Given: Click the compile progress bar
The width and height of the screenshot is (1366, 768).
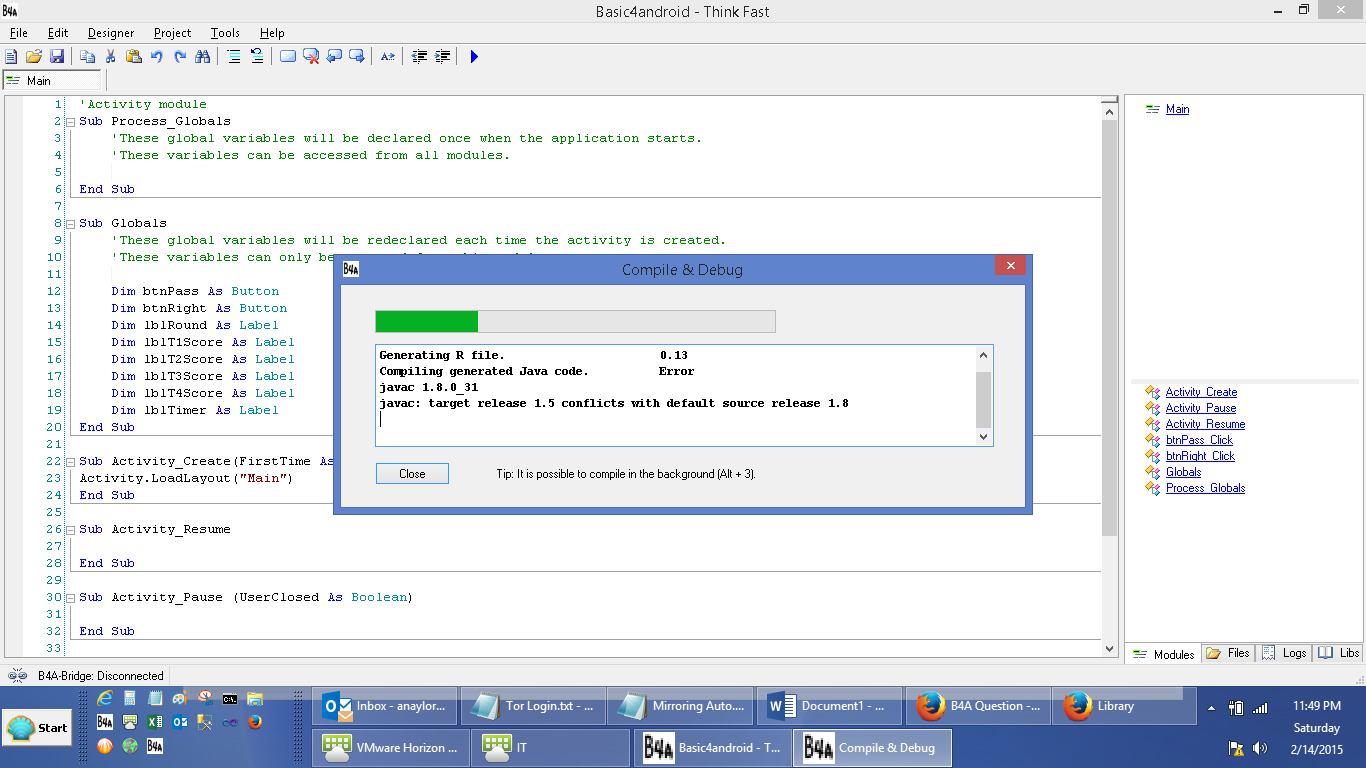Looking at the screenshot, I should (x=575, y=321).
